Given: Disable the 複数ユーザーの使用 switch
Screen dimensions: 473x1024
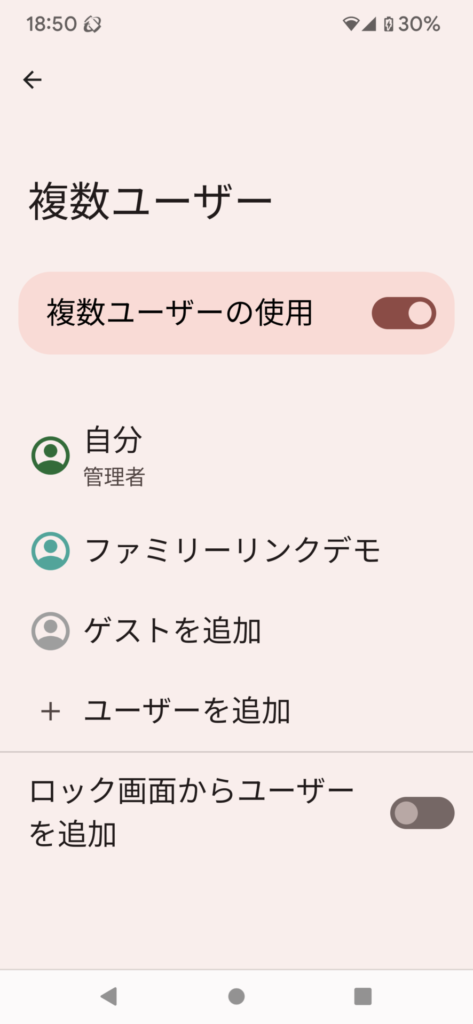Looking at the screenshot, I should tap(404, 313).
